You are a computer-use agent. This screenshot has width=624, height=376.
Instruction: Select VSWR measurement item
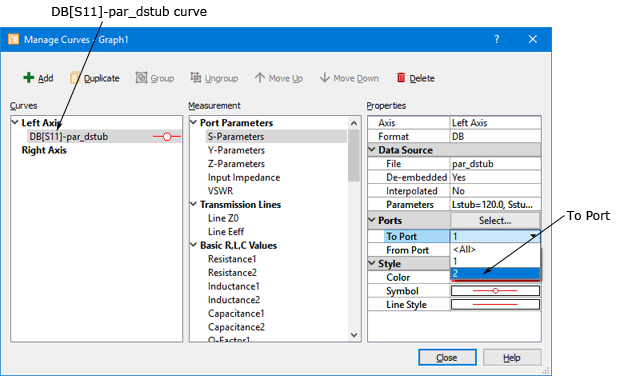point(220,191)
